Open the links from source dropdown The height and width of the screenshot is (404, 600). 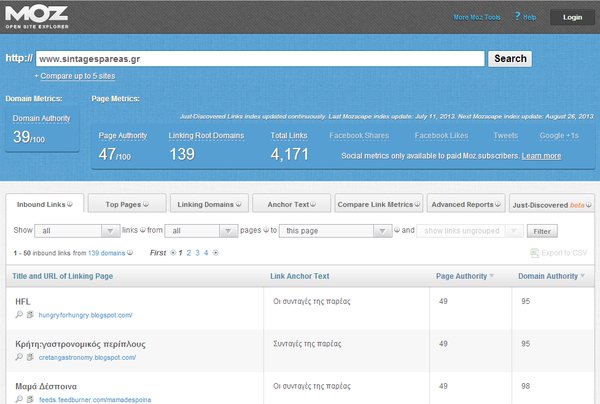click(x=201, y=230)
